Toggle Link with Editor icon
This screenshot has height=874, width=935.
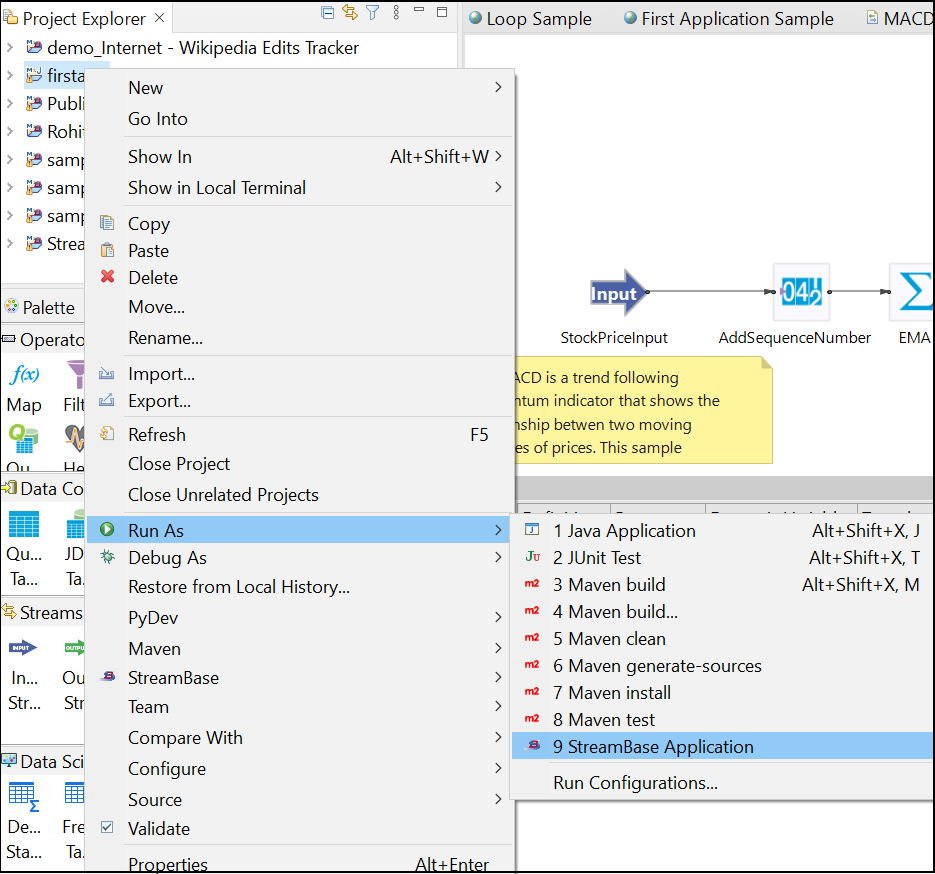(350, 13)
